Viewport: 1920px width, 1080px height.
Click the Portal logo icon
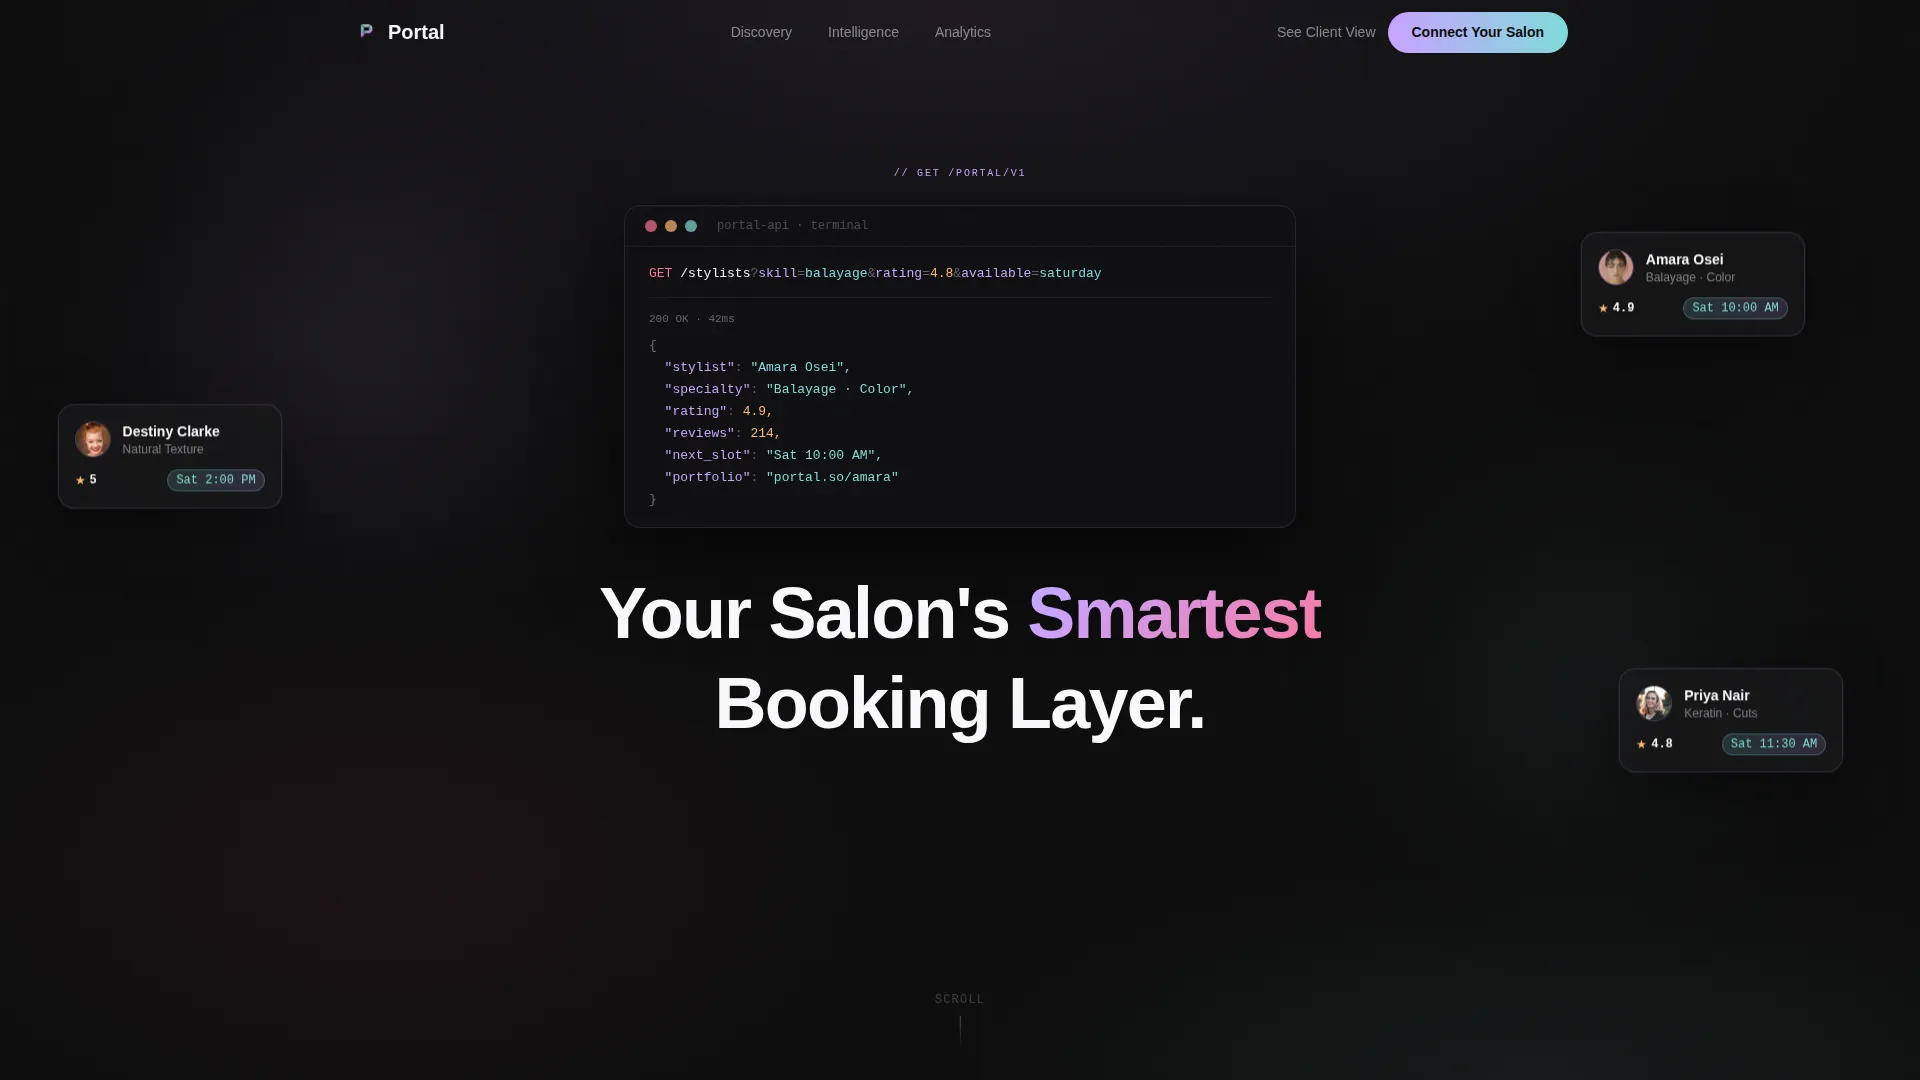pyautogui.click(x=366, y=31)
